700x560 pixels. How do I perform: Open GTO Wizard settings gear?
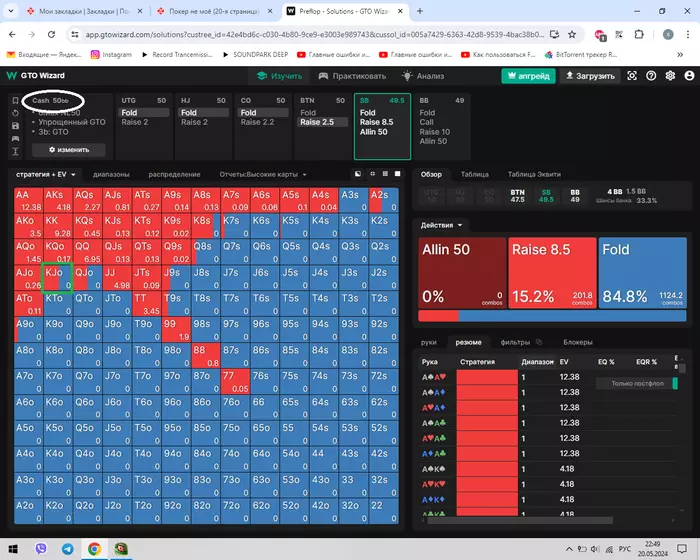coord(670,76)
